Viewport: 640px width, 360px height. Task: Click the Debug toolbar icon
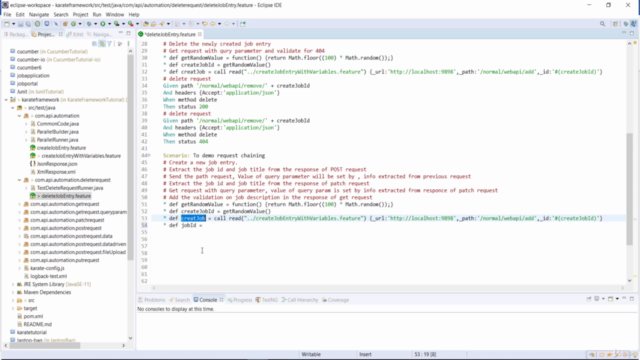[89, 24]
